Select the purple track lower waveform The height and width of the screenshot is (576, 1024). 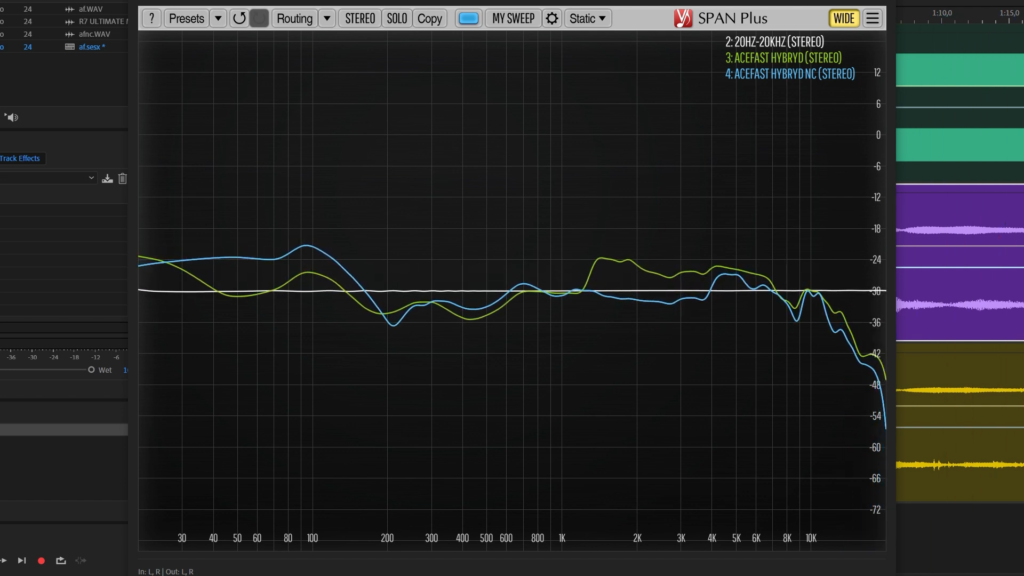[959, 304]
